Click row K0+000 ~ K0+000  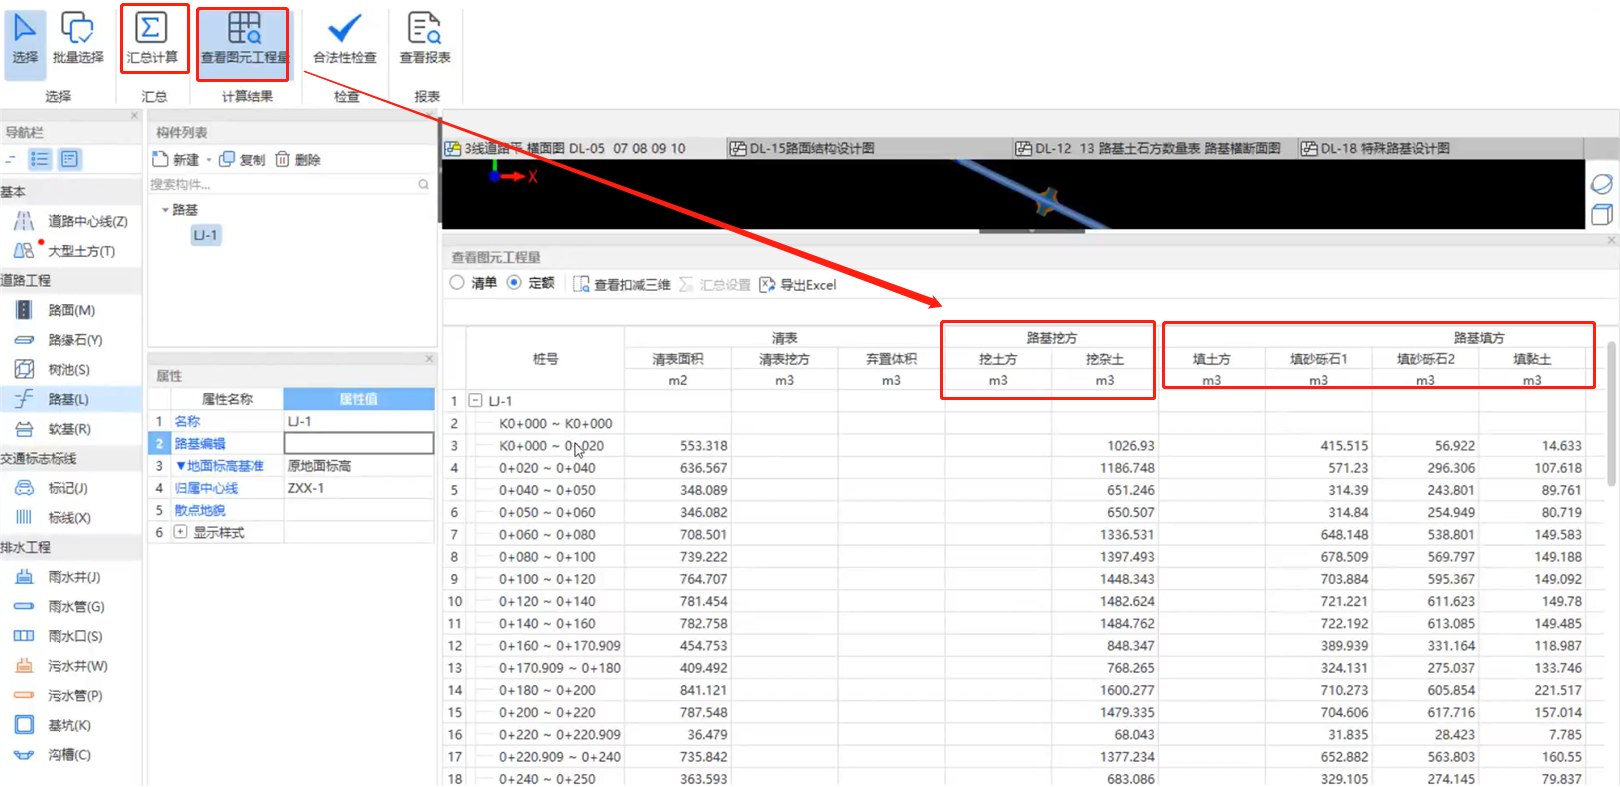click(x=556, y=423)
